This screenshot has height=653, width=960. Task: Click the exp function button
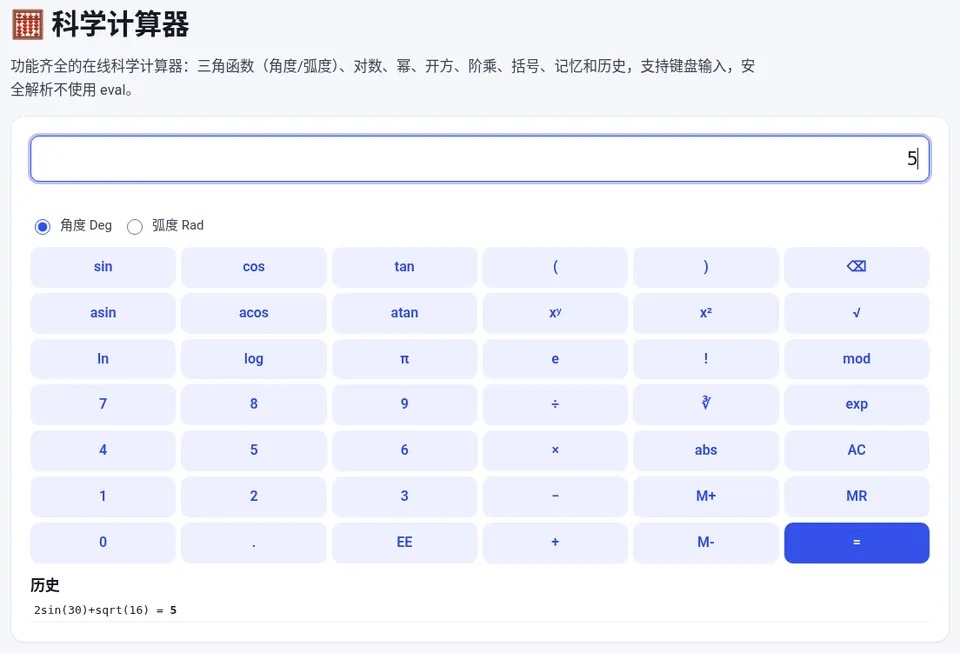click(x=856, y=404)
